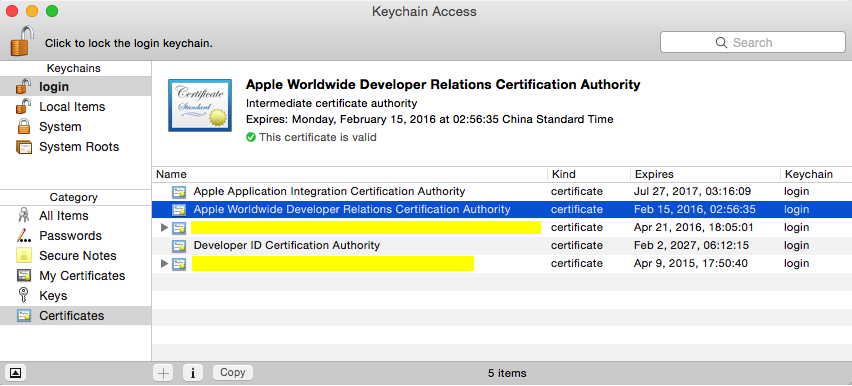The width and height of the screenshot is (852, 386).
Task: Select the login keychain
Action: click(76, 86)
